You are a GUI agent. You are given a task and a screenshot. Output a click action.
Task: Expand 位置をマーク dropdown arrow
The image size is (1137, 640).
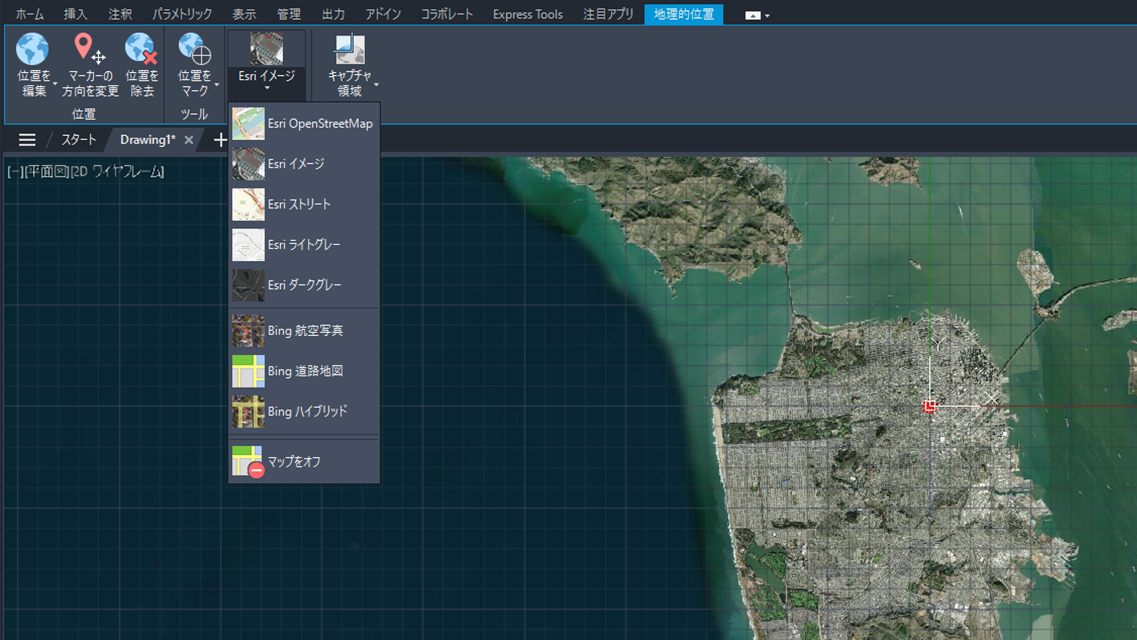[x=216, y=85]
